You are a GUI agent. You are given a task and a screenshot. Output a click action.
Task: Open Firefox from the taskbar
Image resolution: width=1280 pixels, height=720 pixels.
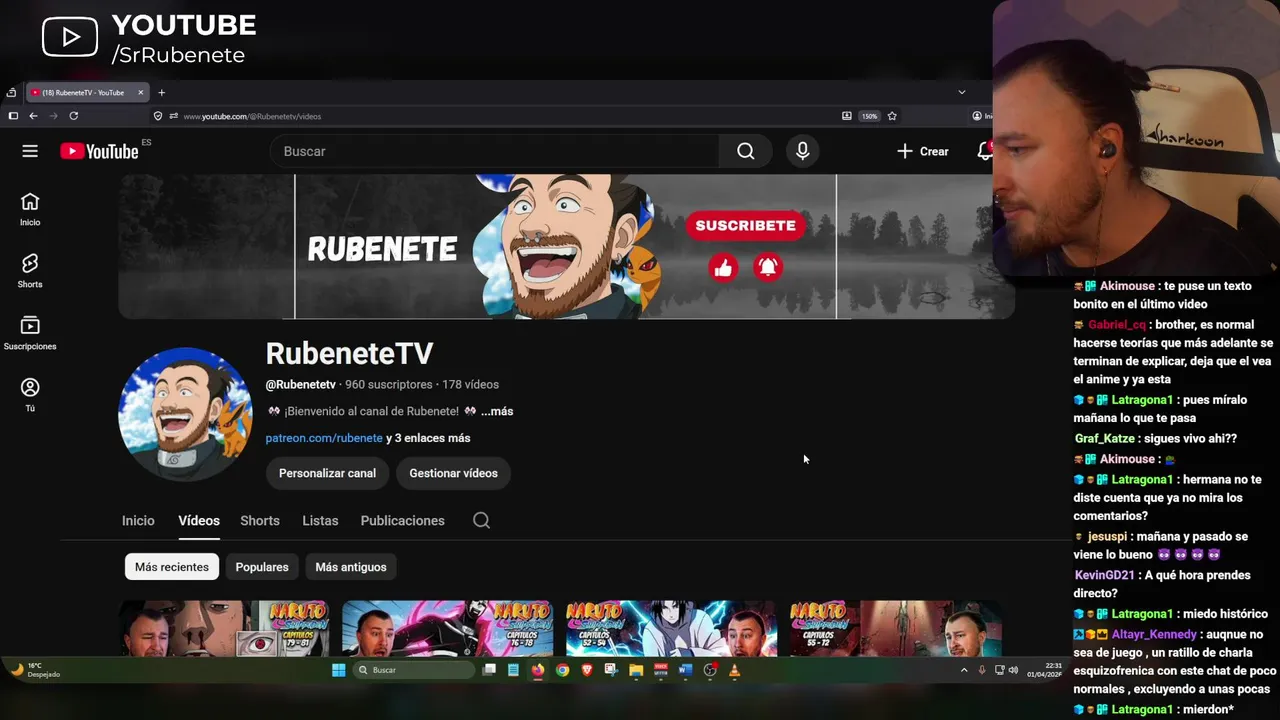click(538, 670)
